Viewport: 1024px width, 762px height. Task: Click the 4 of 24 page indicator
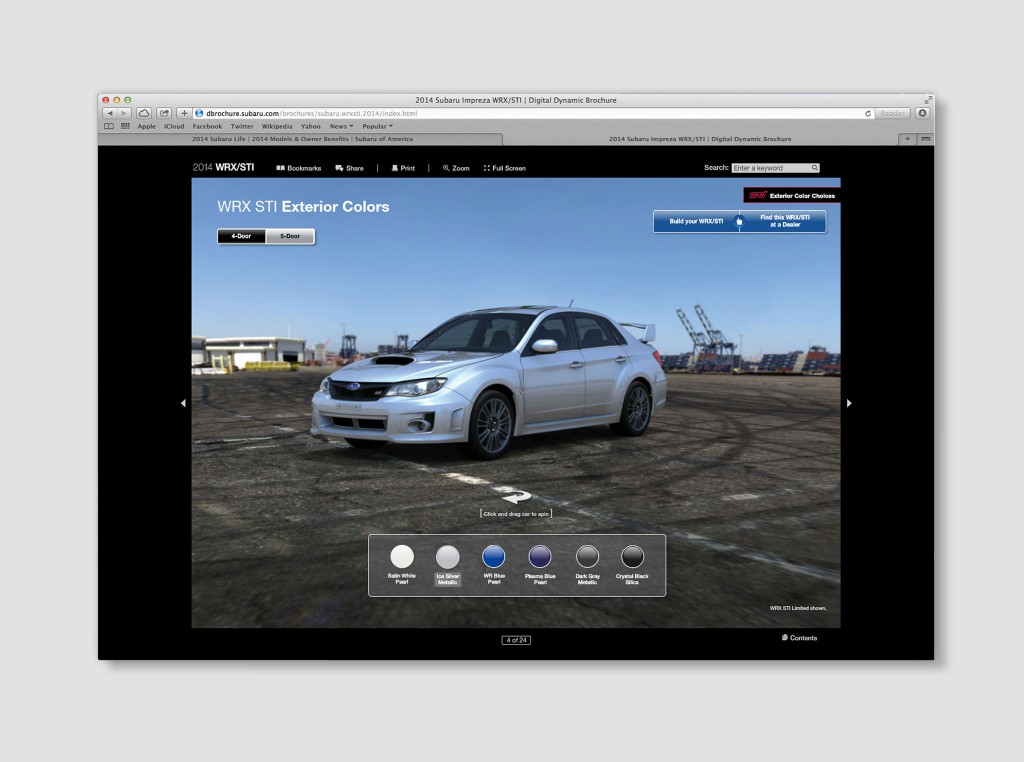click(x=516, y=640)
